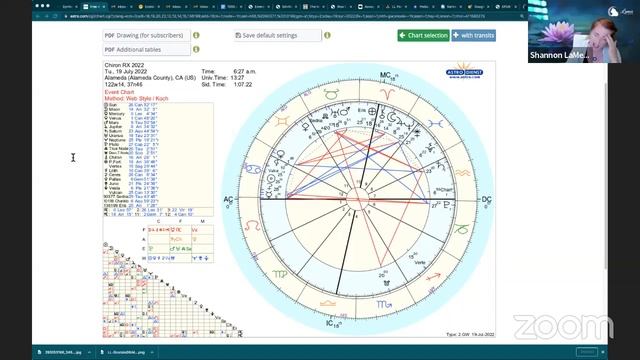Click the Sid. Time 1:07:22 value
This screenshot has width=640, height=360.
[242, 84]
